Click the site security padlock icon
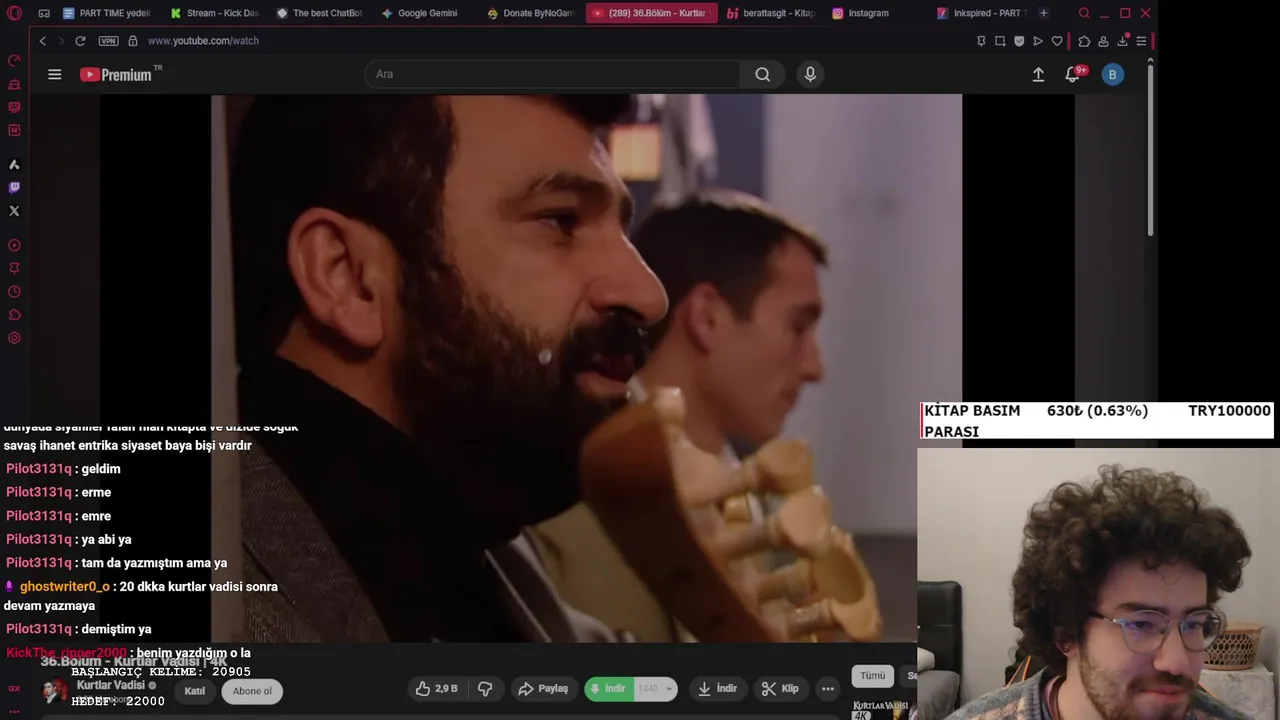 pyautogui.click(x=132, y=41)
